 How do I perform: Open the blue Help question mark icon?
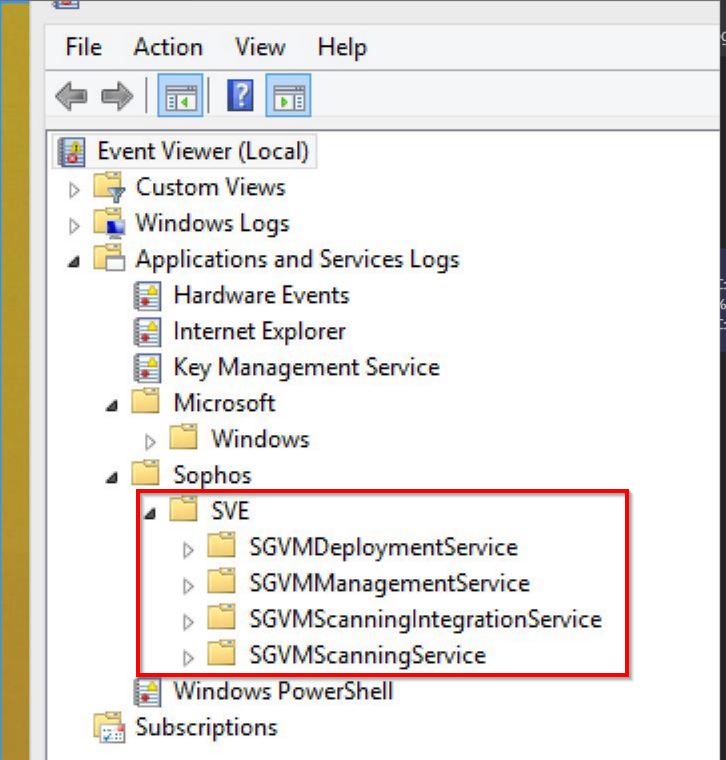pyautogui.click(x=240, y=95)
